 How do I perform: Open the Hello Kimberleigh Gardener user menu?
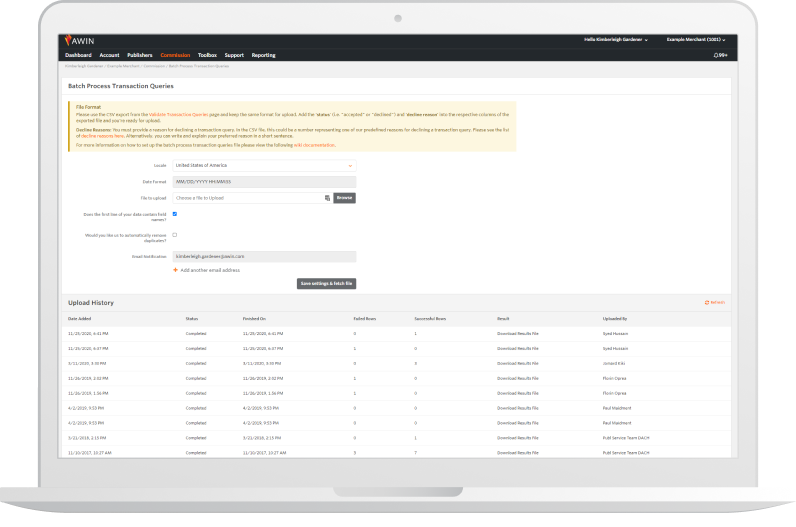click(615, 40)
